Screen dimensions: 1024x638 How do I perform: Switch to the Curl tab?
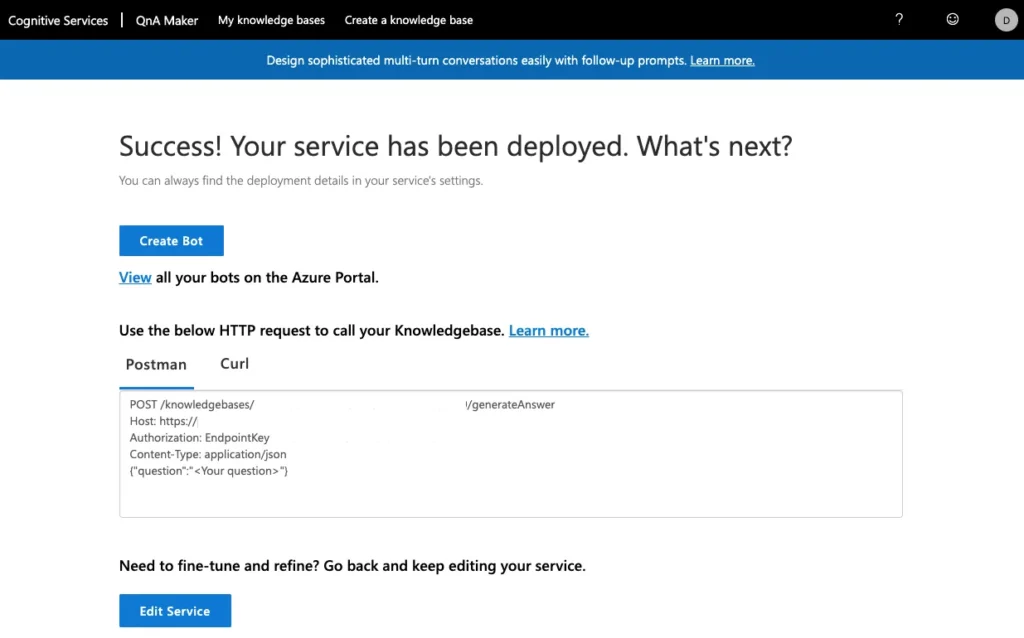click(x=234, y=364)
